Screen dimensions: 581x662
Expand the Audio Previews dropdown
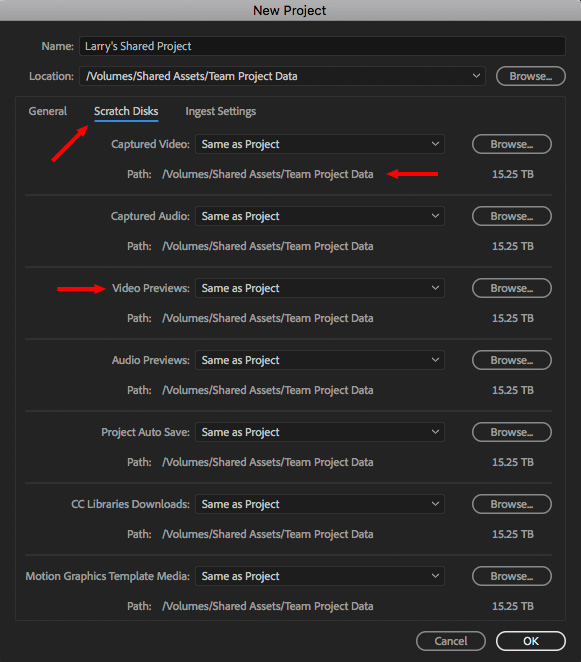coord(320,360)
